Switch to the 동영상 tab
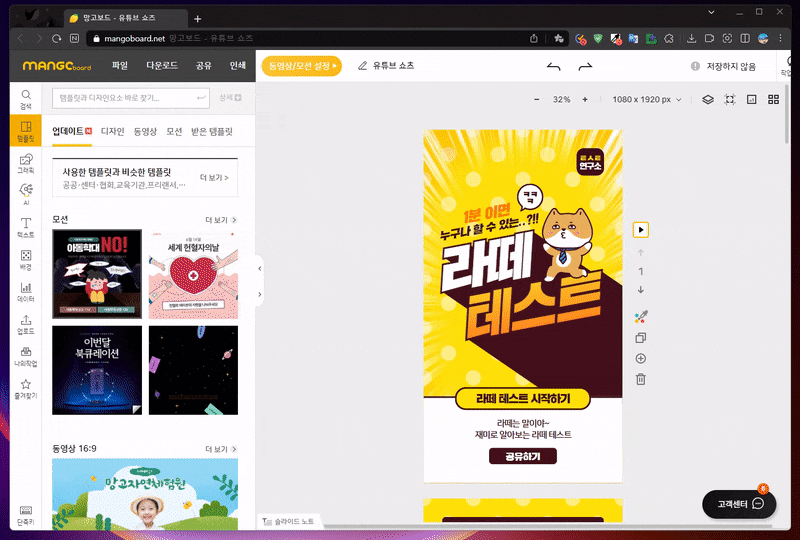The image size is (800, 540). (145, 132)
